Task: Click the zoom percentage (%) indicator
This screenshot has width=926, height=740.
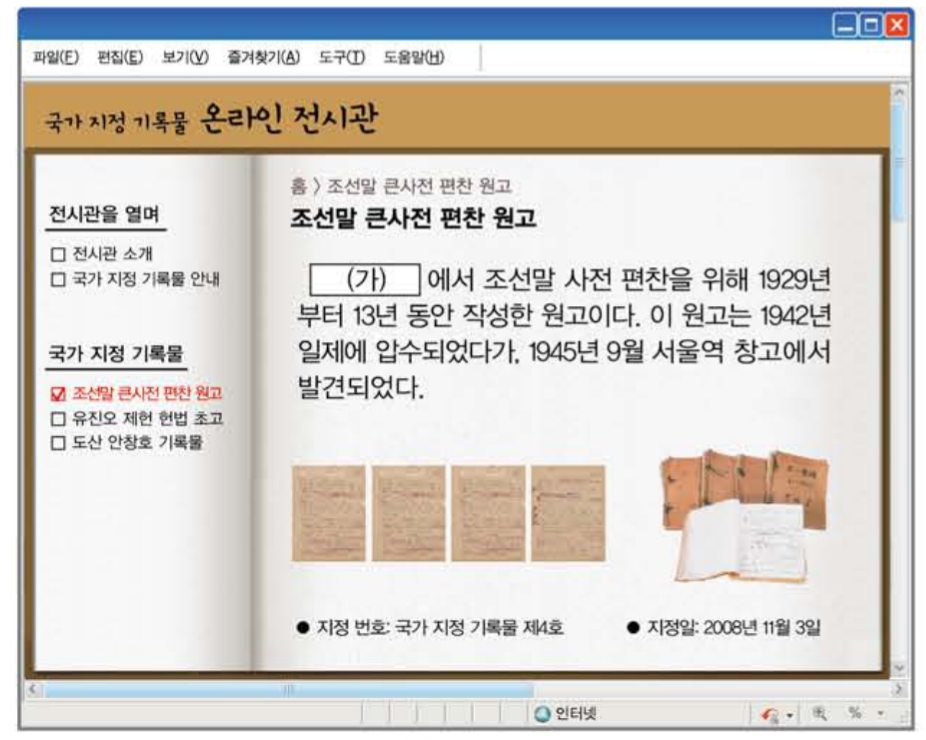Action: tap(855, 713)
